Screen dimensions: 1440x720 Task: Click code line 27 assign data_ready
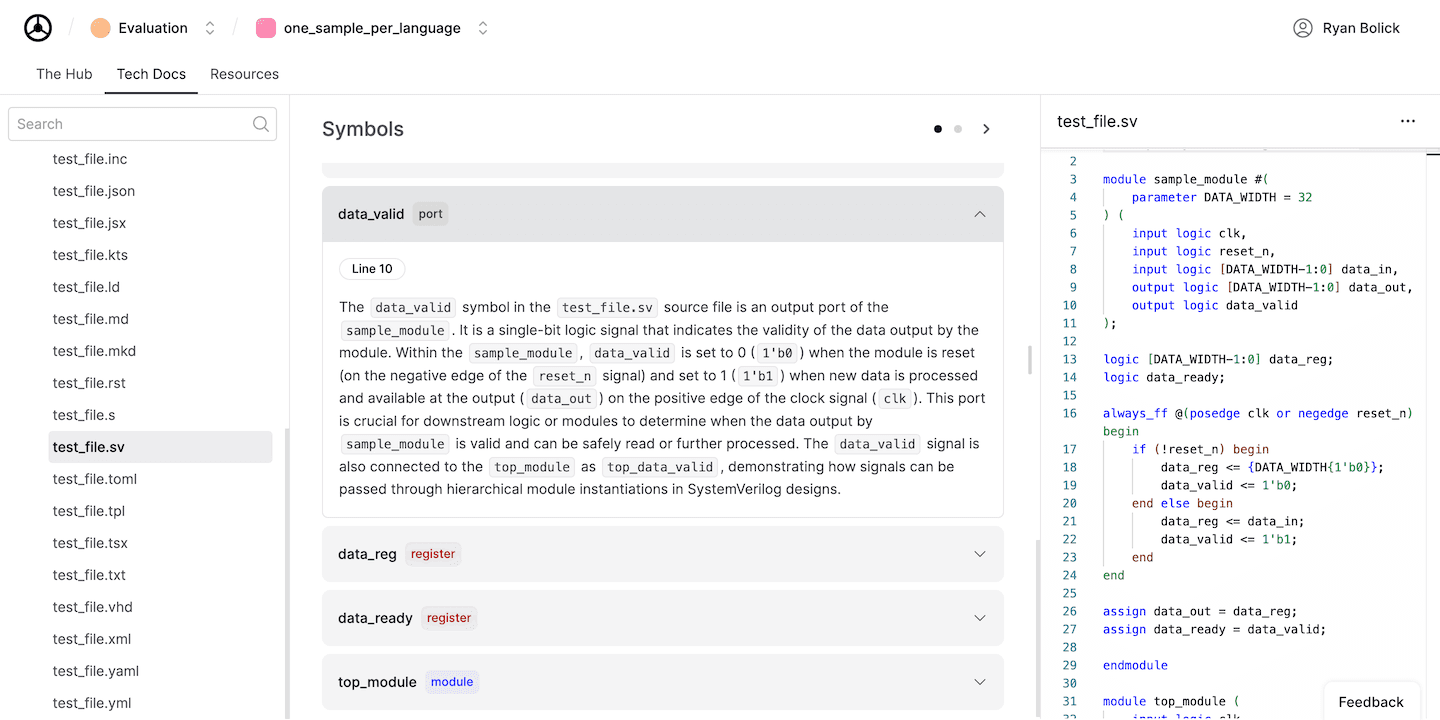[1214, 629]
